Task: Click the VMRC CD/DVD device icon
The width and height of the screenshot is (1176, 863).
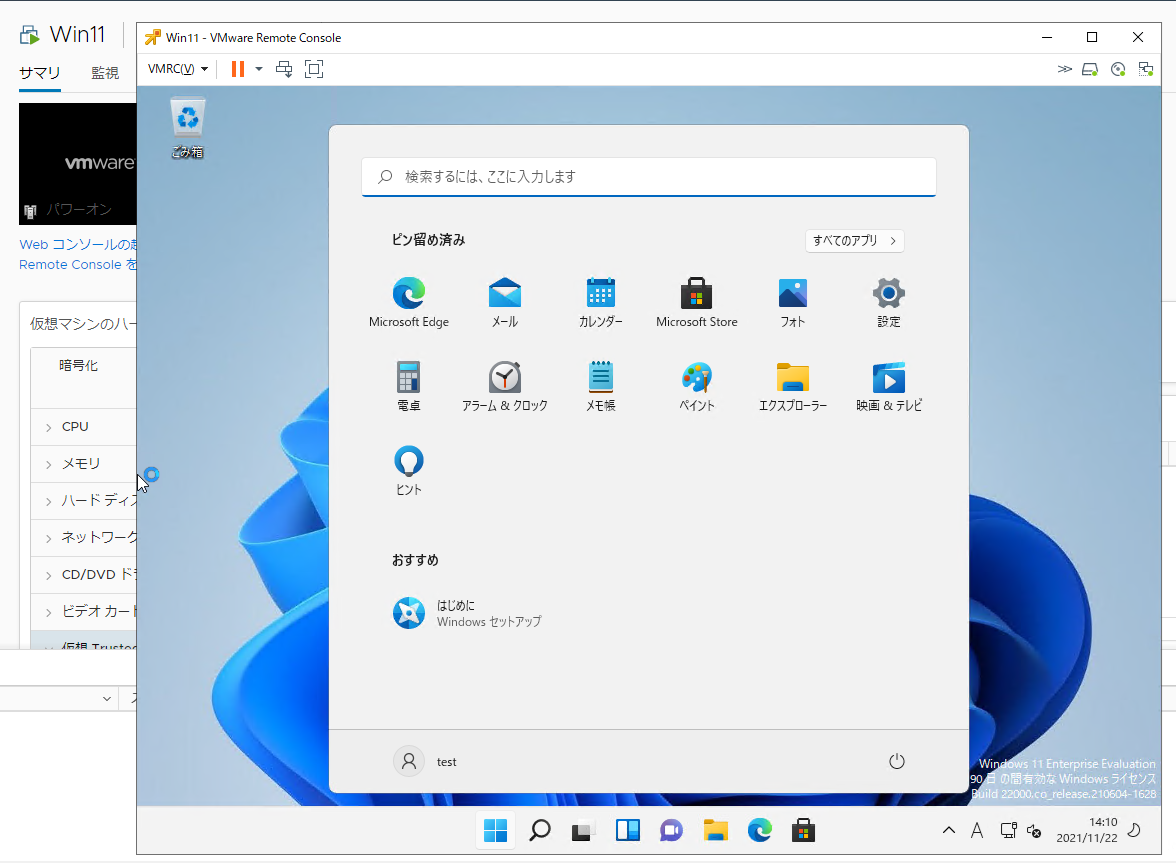Action: coord(1118,69)
